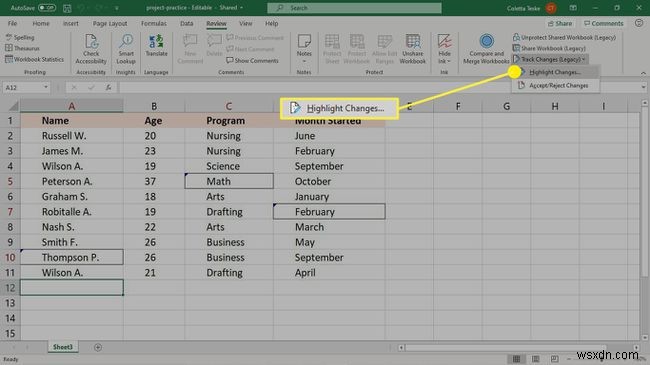650x365 pixels.
Task: Open the Data tab
Action: 187,24
